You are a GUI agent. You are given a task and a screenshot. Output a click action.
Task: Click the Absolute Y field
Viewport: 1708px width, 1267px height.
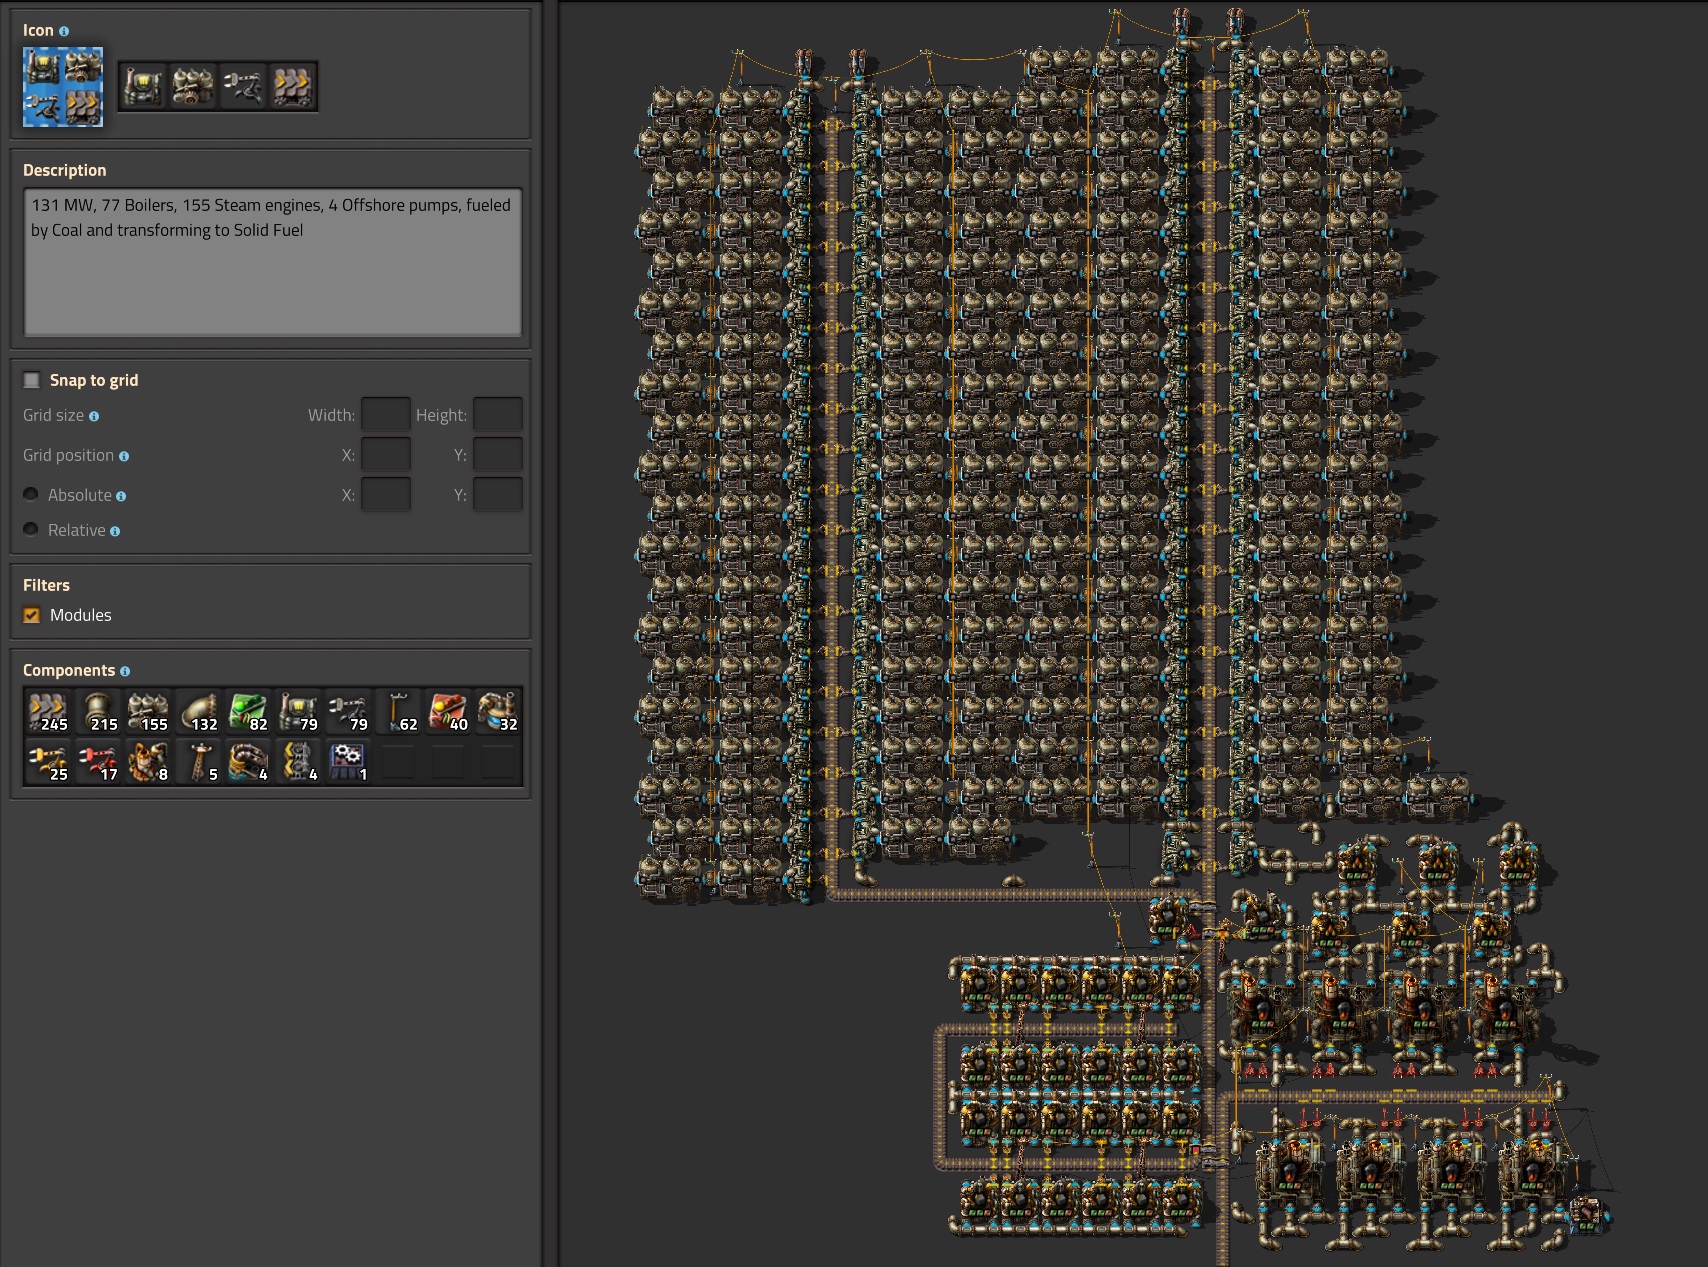498,494
